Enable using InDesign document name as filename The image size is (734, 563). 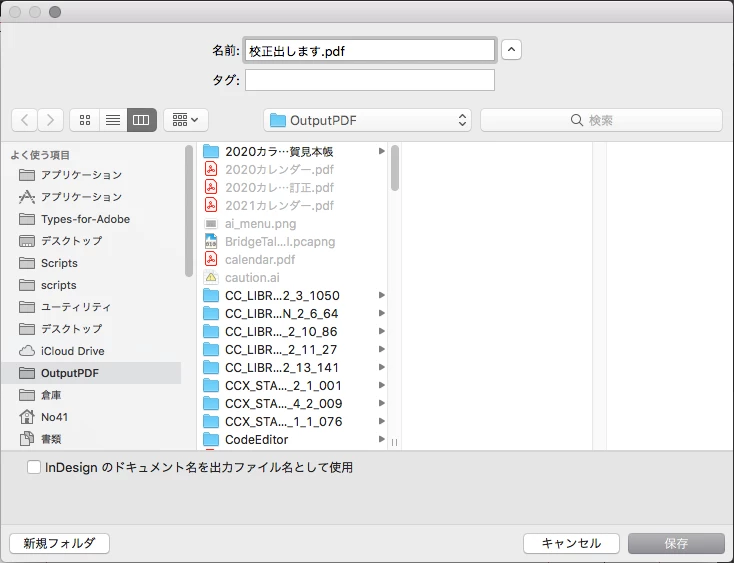click(34, 467)
